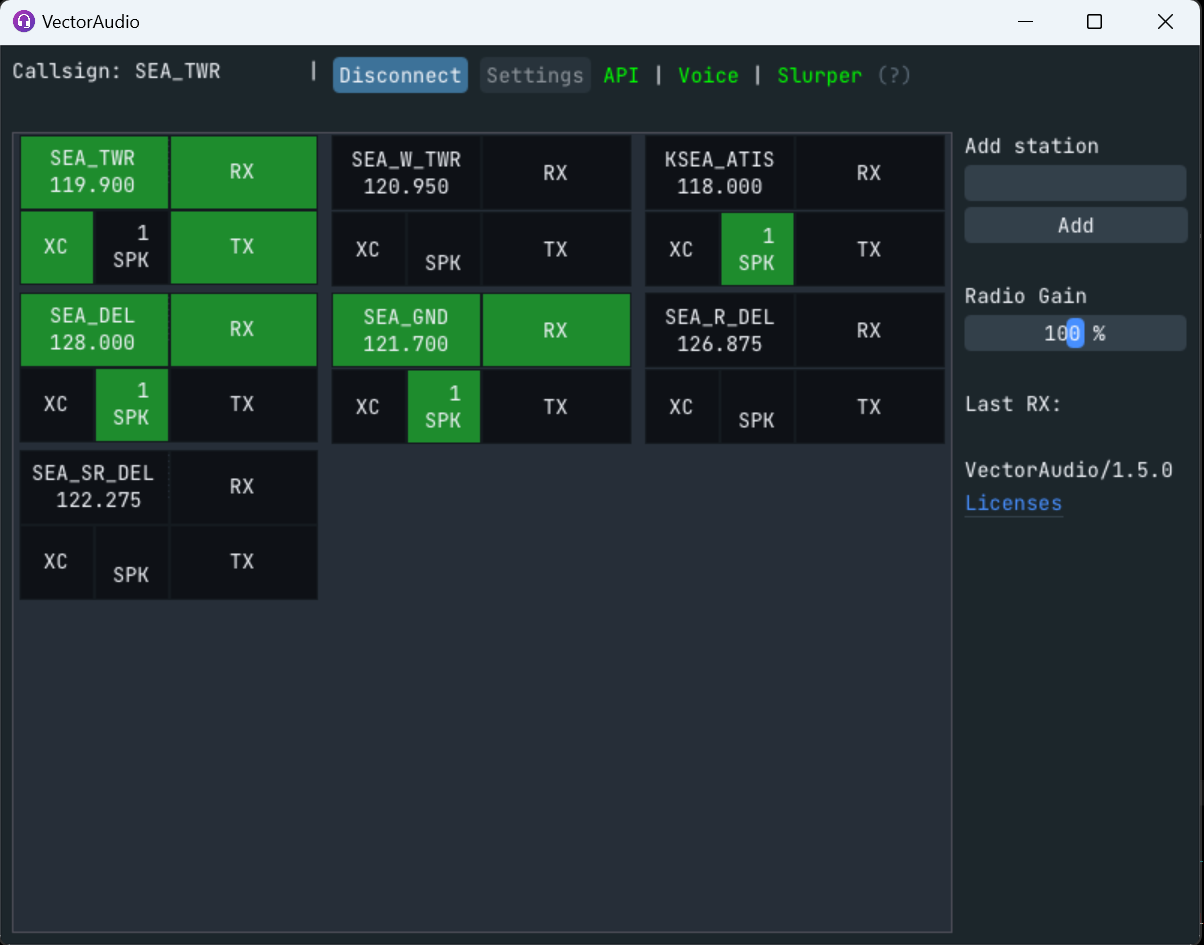Enable RX on SEA_SR_DEL station

[243, 486]
